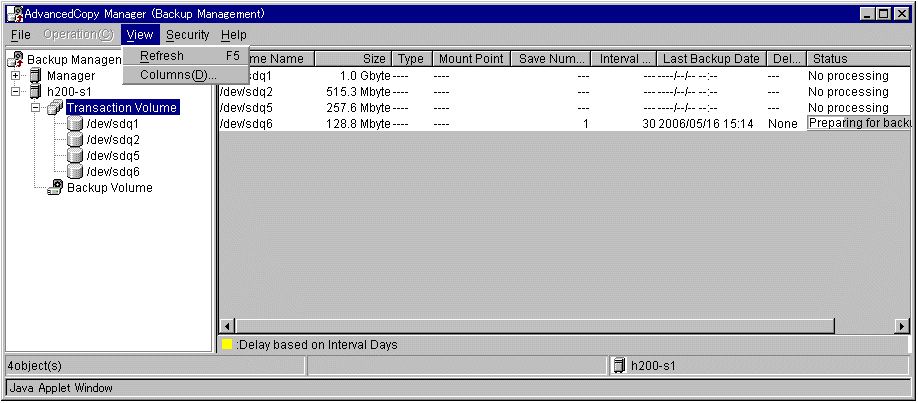Sort by the Interval column header
Viewport: 918px width, 403px height.
coord(624,59)
